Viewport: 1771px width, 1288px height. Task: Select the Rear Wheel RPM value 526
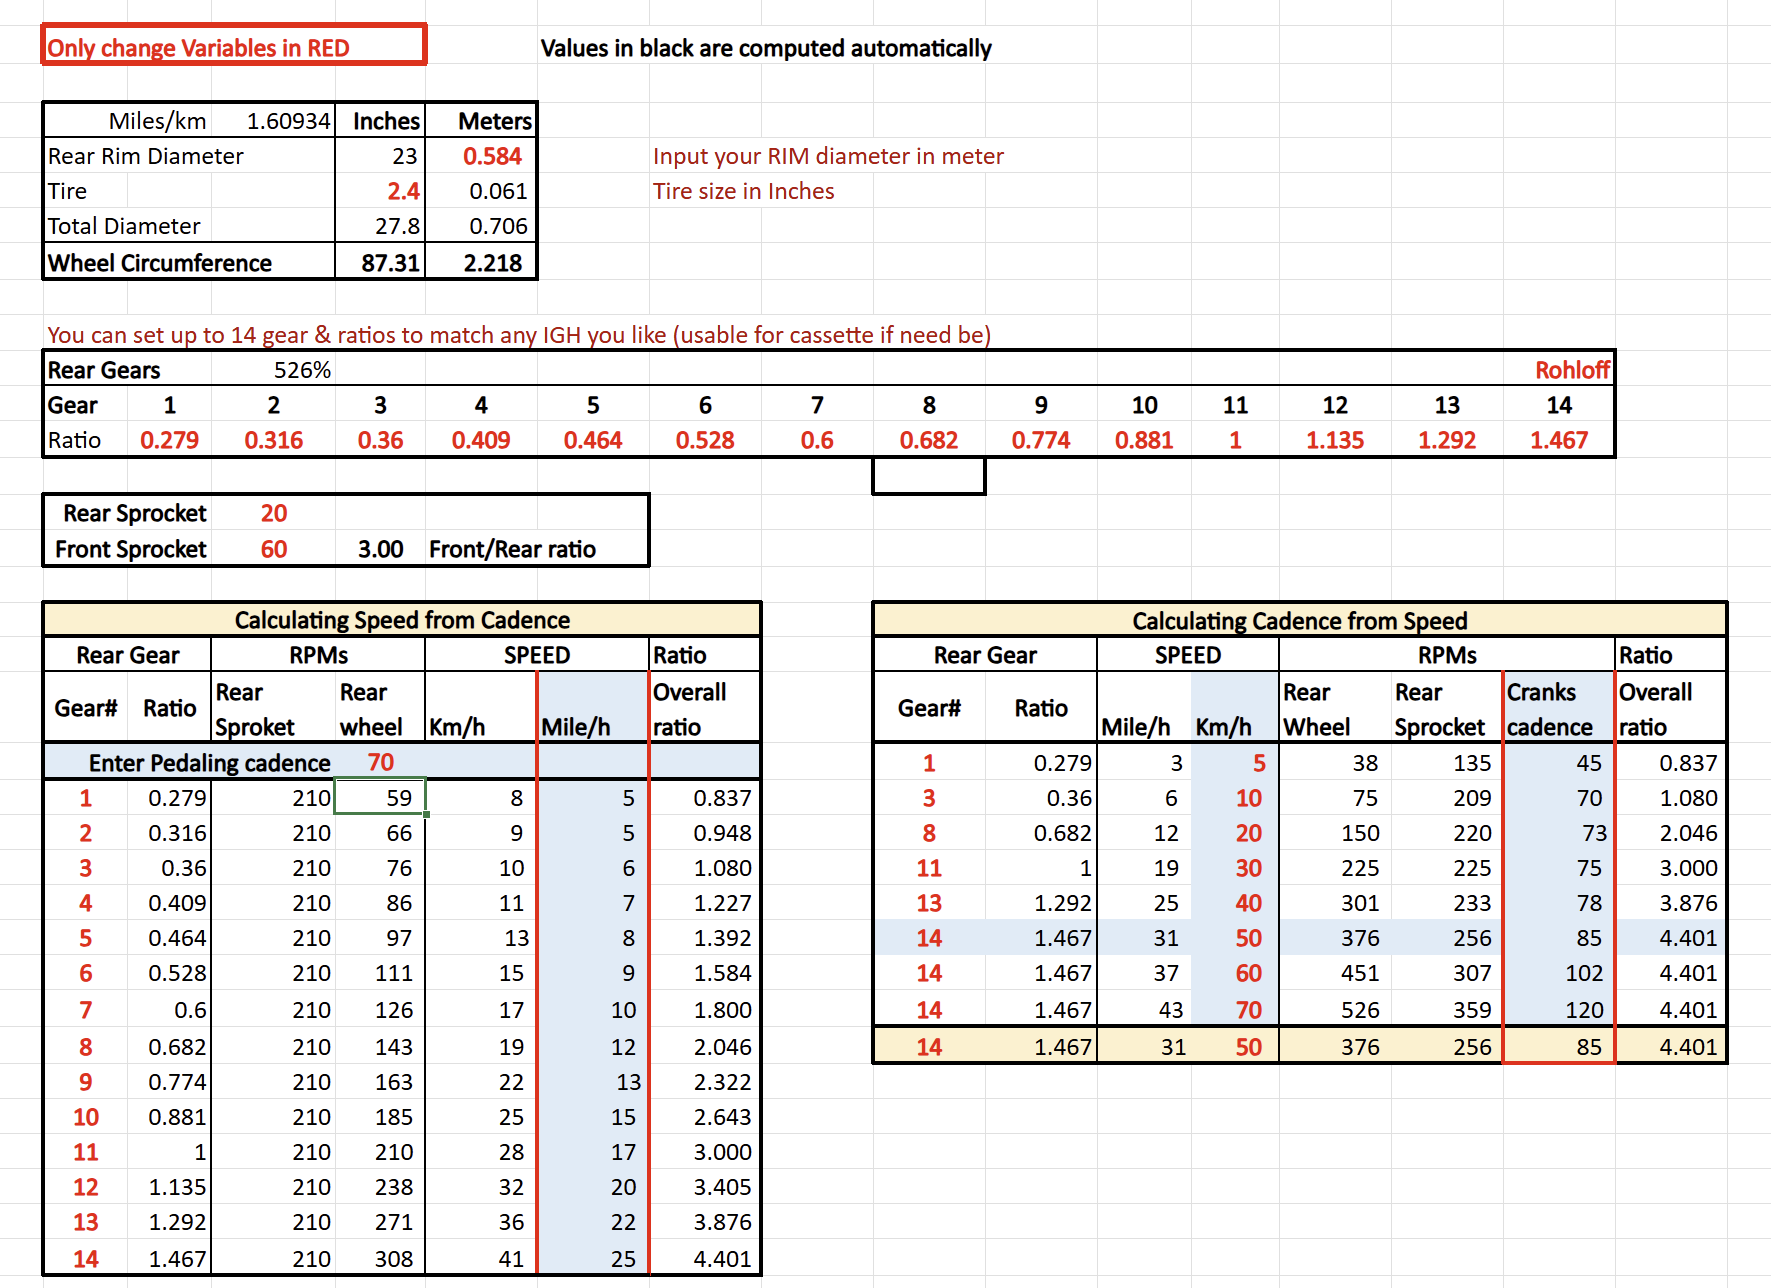[x=1359, y=1010]
